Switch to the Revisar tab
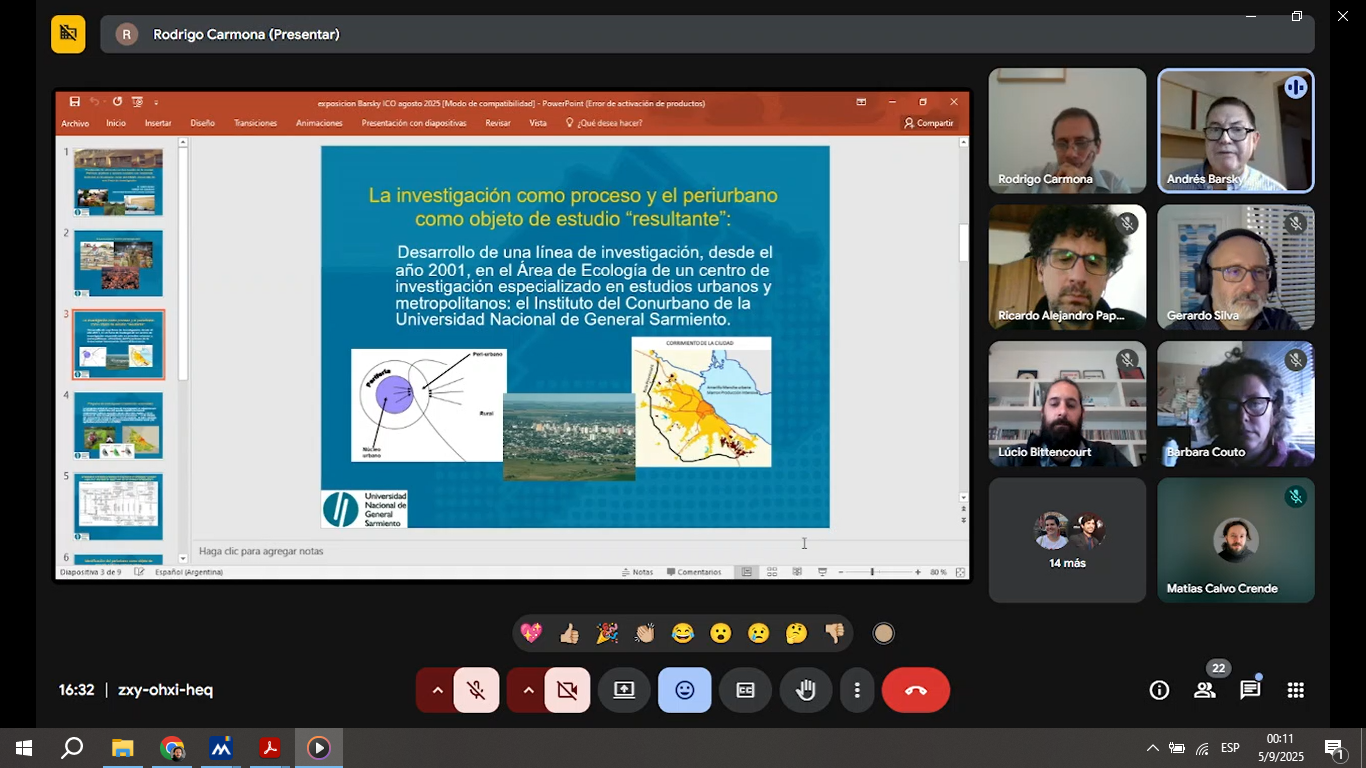 click(x=498, y=123)
